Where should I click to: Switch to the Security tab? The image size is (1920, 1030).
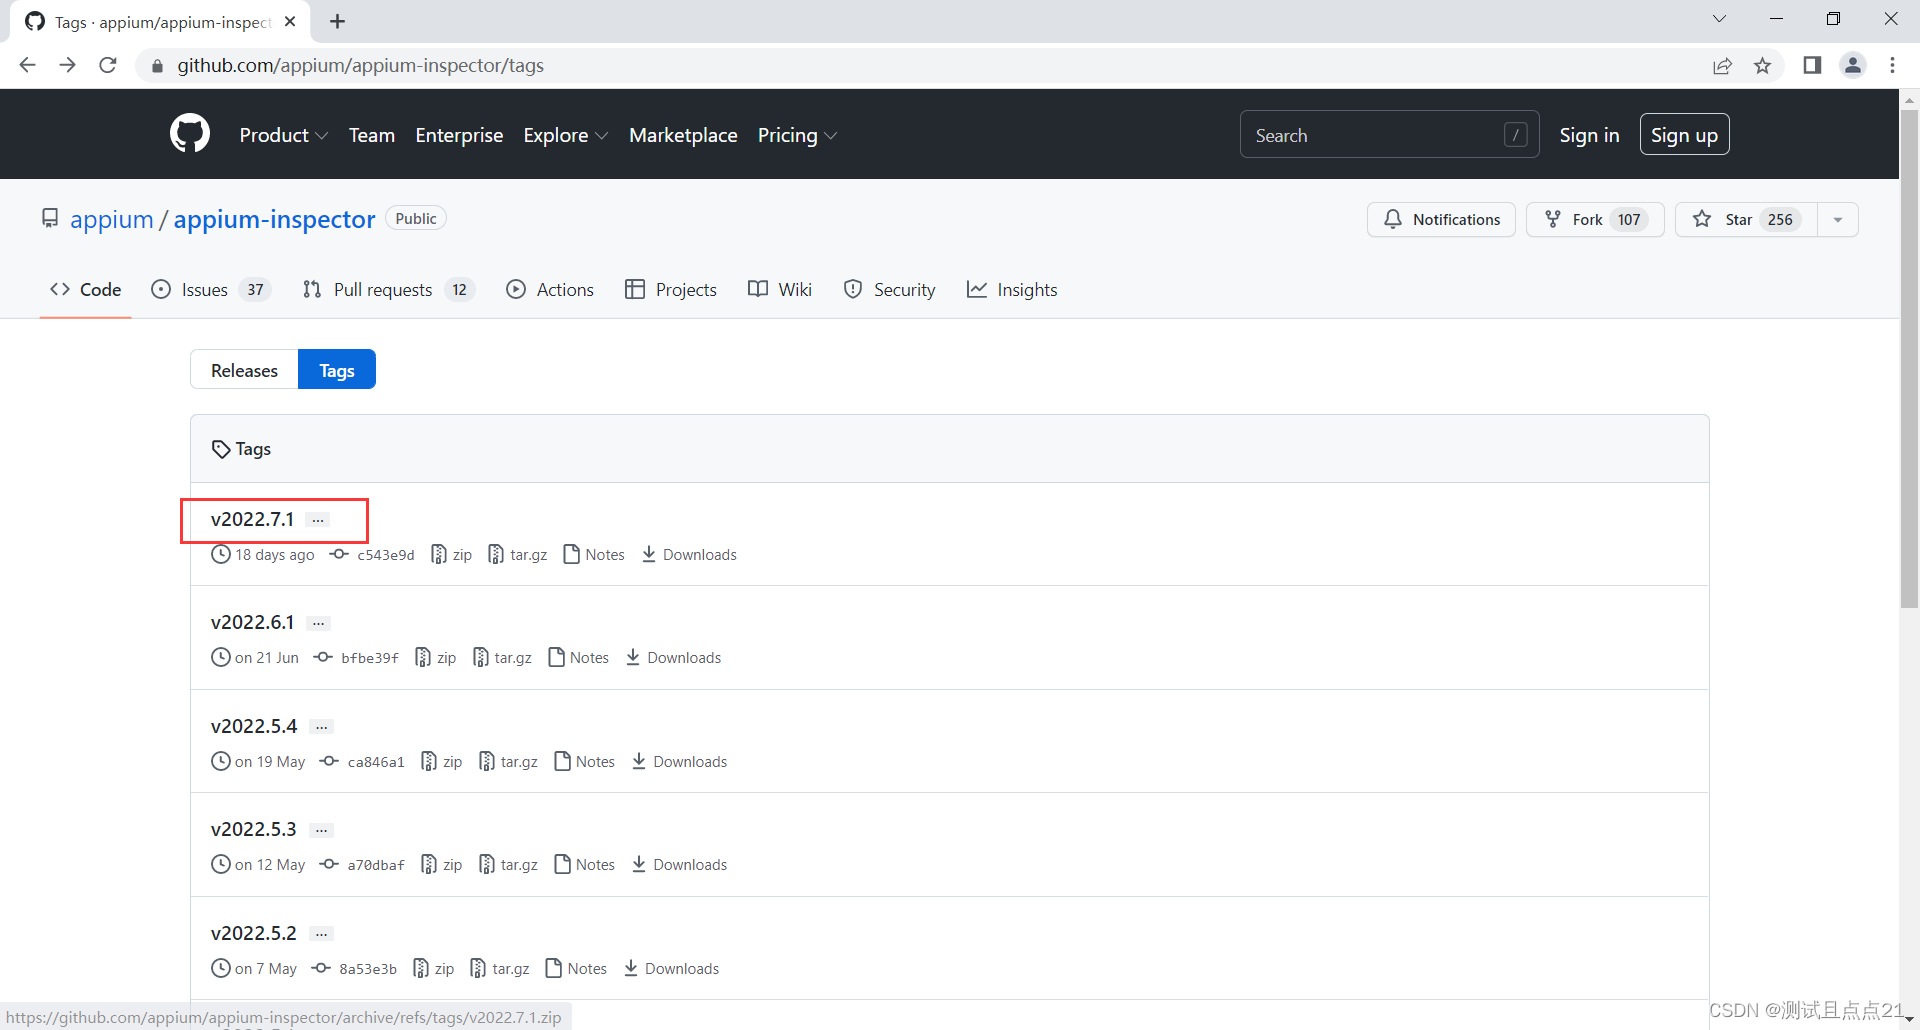(890, 289)
